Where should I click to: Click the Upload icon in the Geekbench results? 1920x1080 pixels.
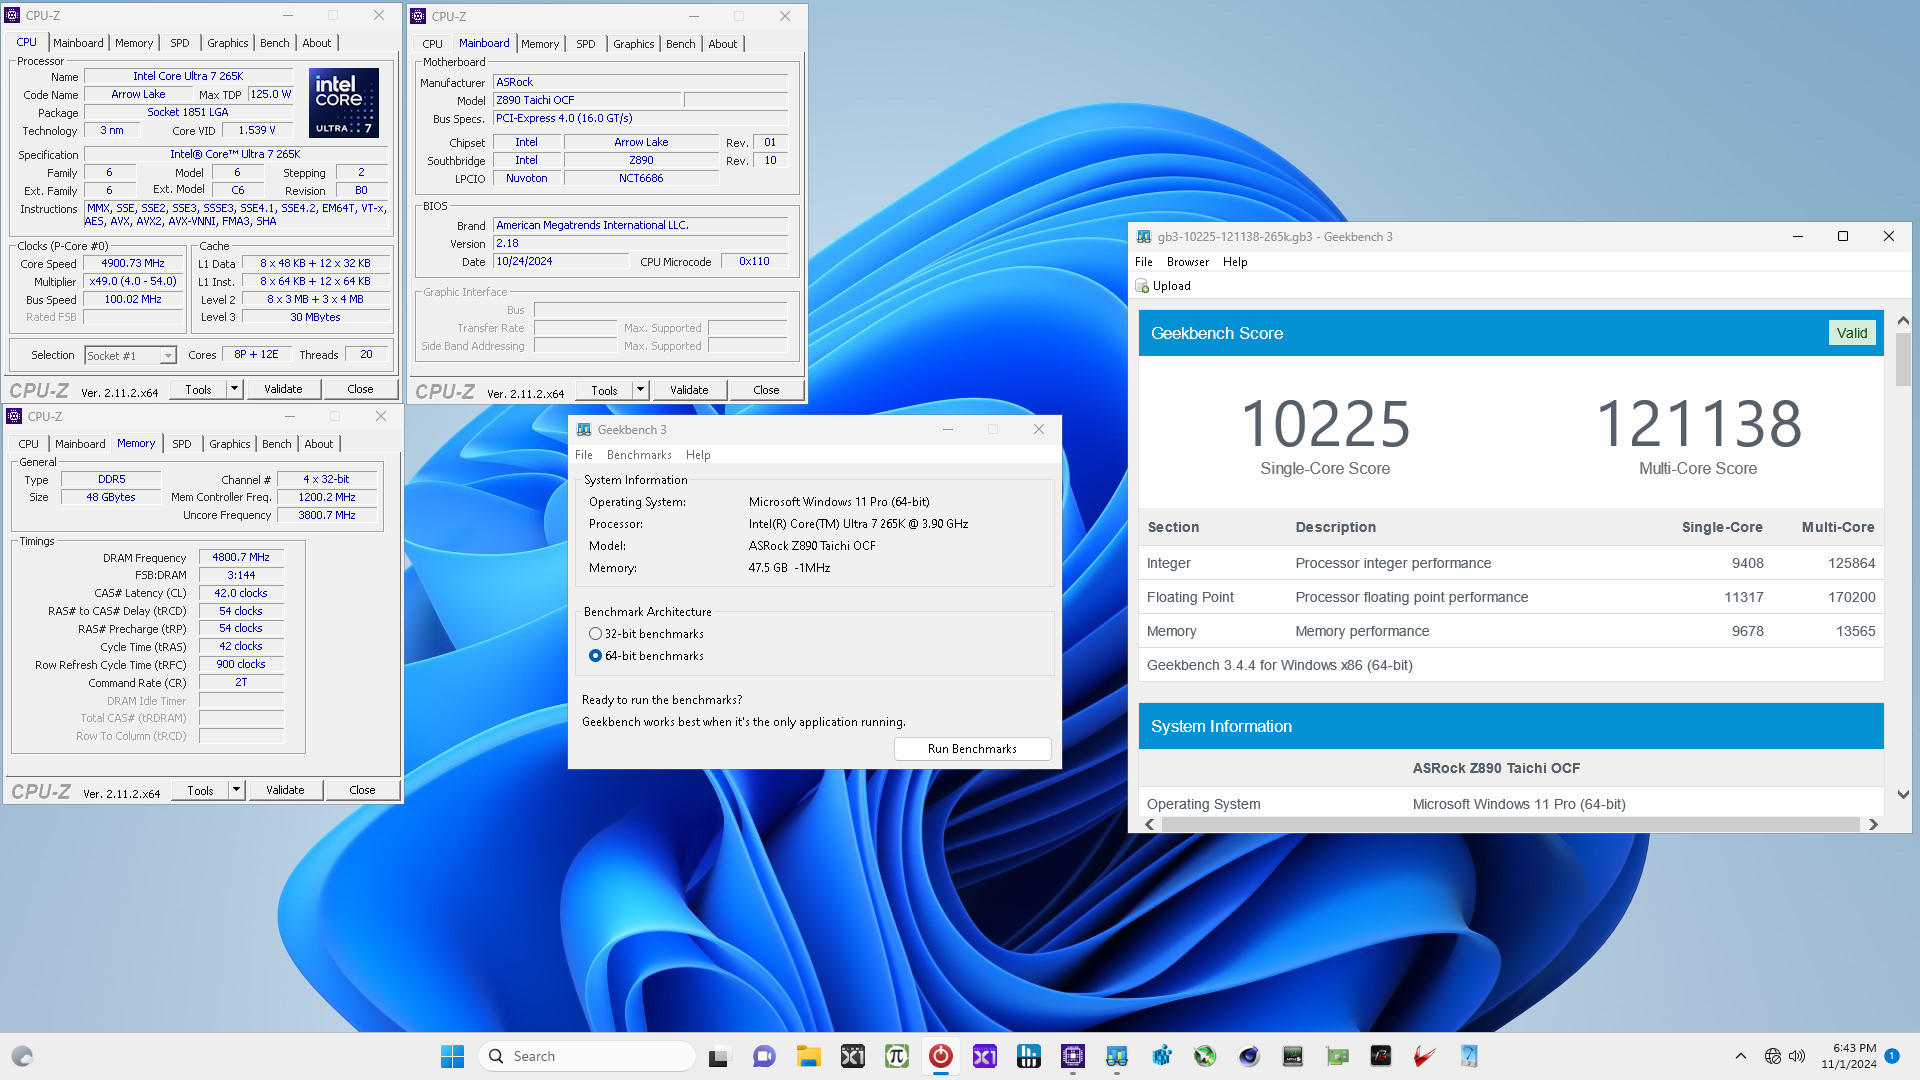coord(1142,286)
